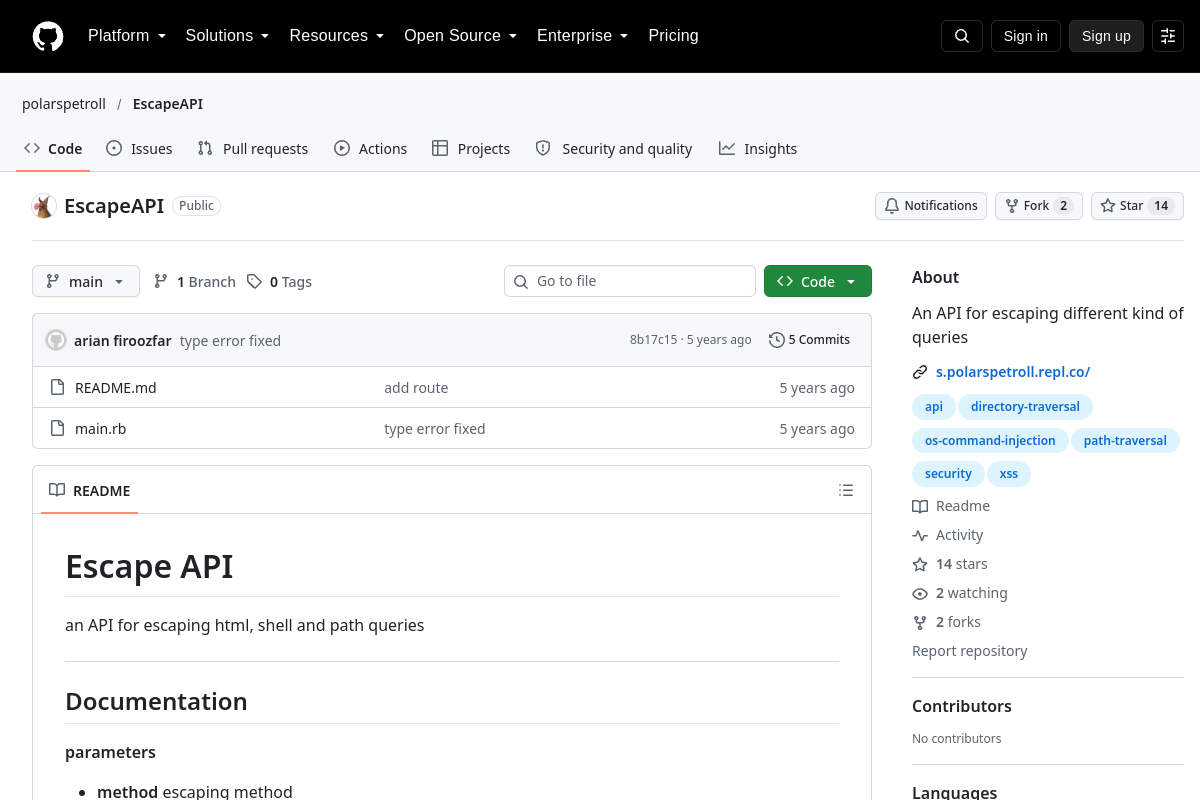Click the README outline list icon
1200x800 pixels.
pyautogui.click(x=846, y=490)
